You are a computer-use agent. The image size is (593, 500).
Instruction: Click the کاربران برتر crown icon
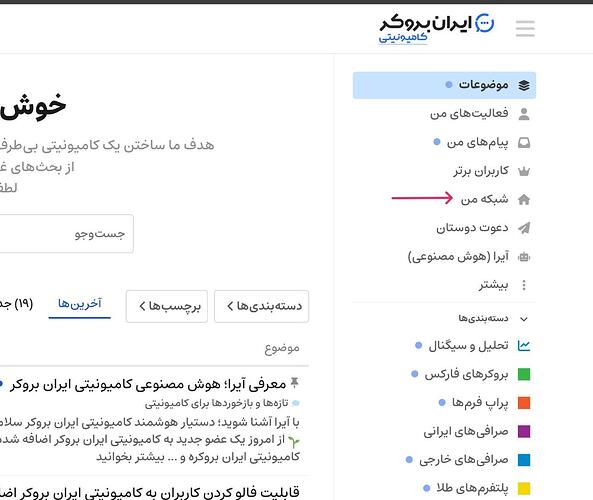pos(524,171)
